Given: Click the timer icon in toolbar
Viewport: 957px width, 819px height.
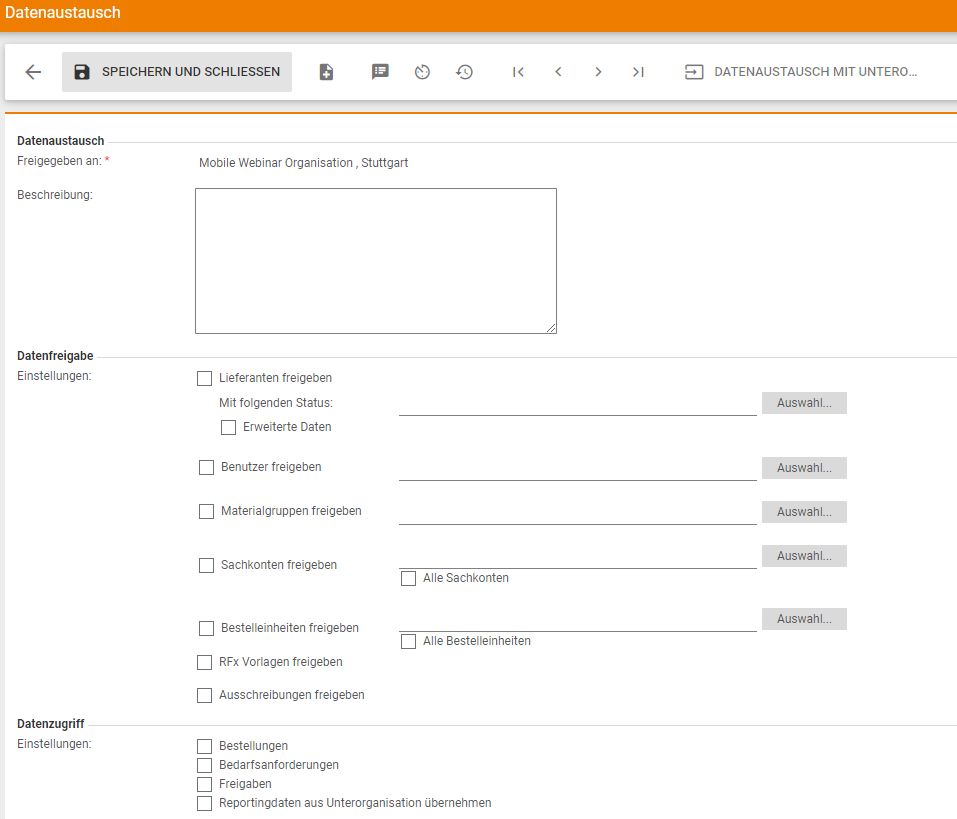Looking at the screenshot, I should click(x=422, y=72).
